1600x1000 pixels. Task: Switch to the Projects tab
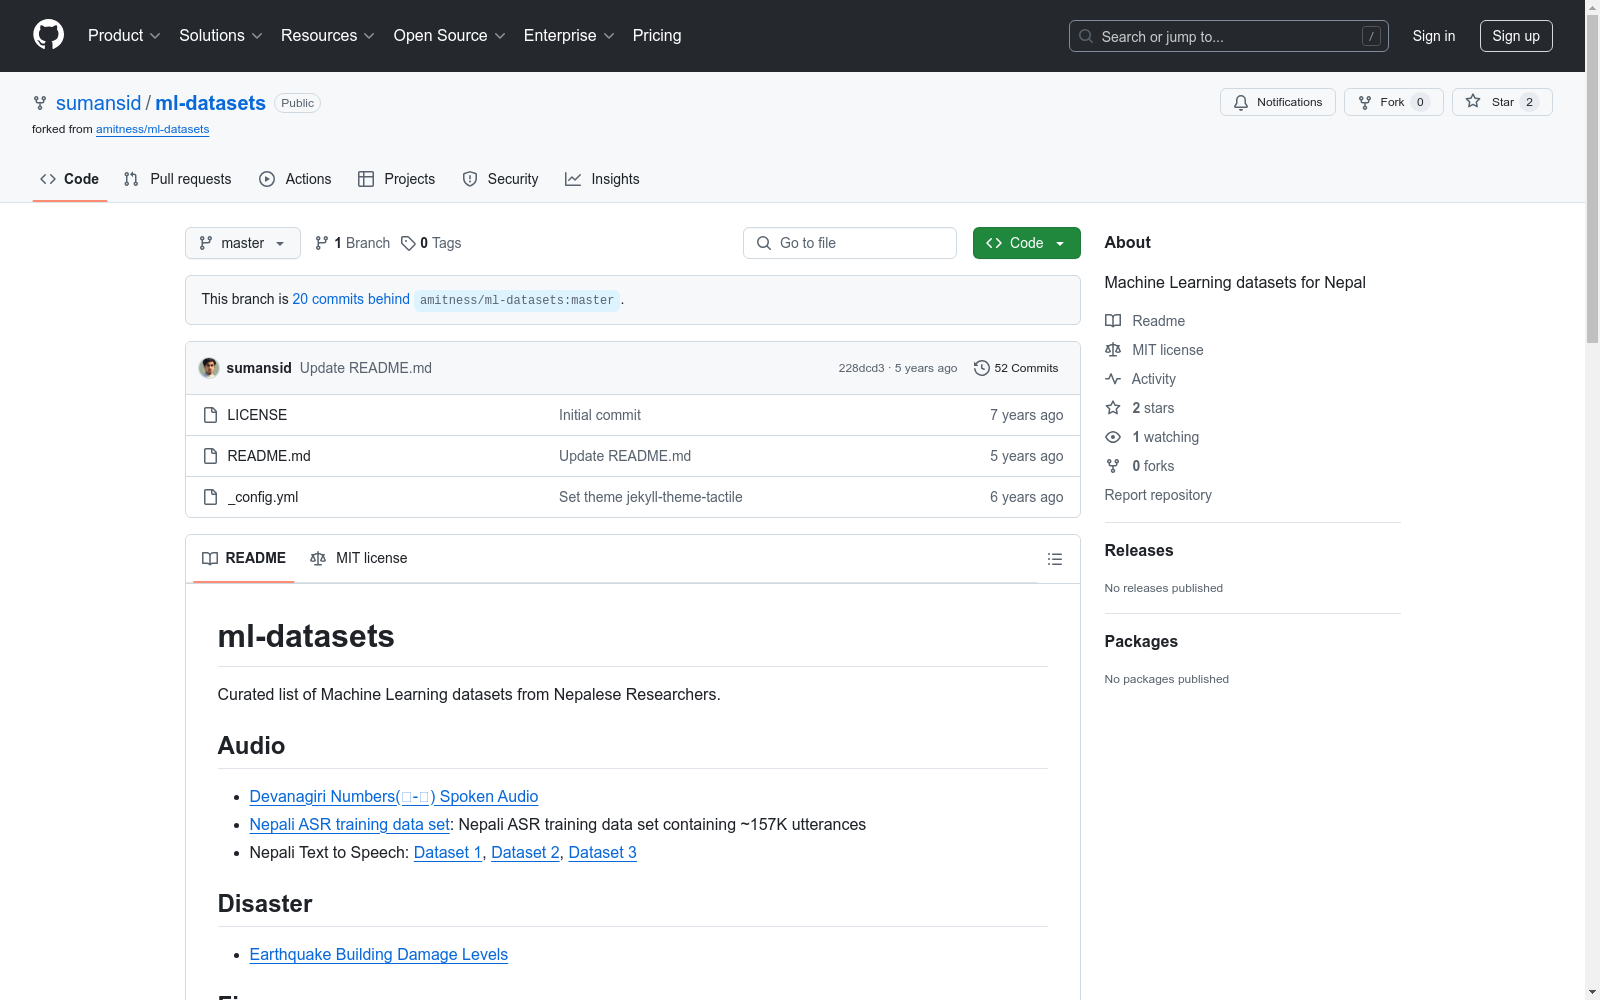pos(397,179)
